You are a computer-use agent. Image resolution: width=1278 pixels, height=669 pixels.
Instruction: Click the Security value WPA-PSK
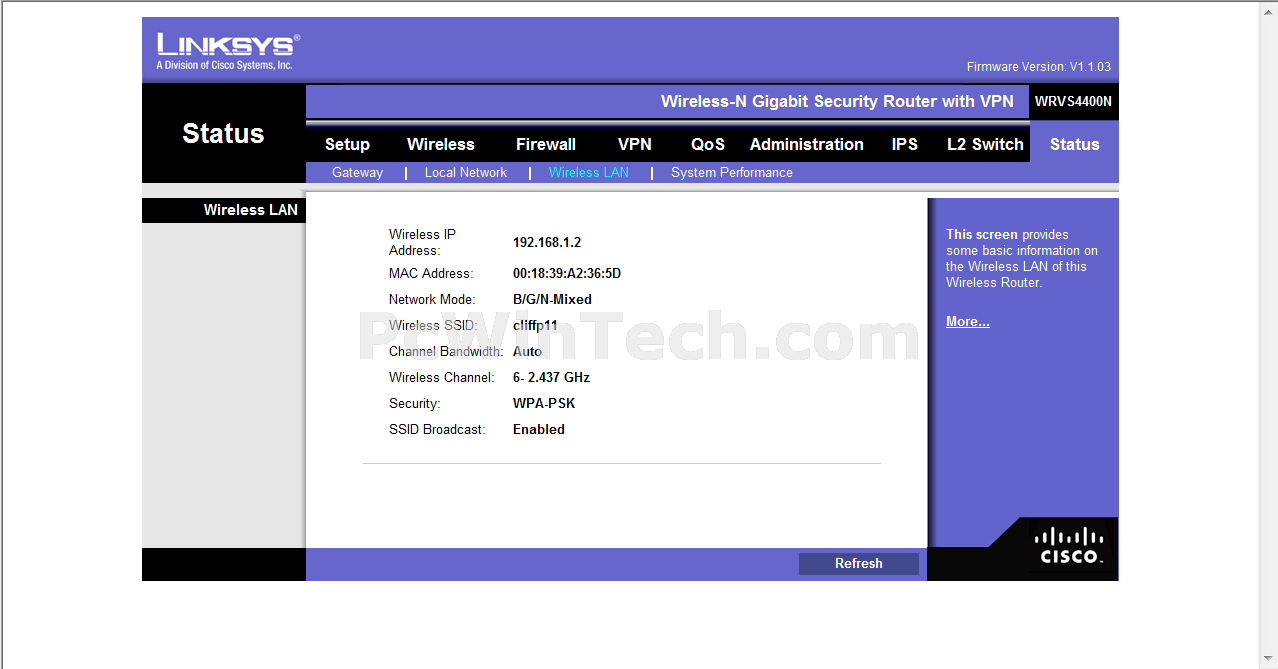pyautogui.click(x=544, y=403)
